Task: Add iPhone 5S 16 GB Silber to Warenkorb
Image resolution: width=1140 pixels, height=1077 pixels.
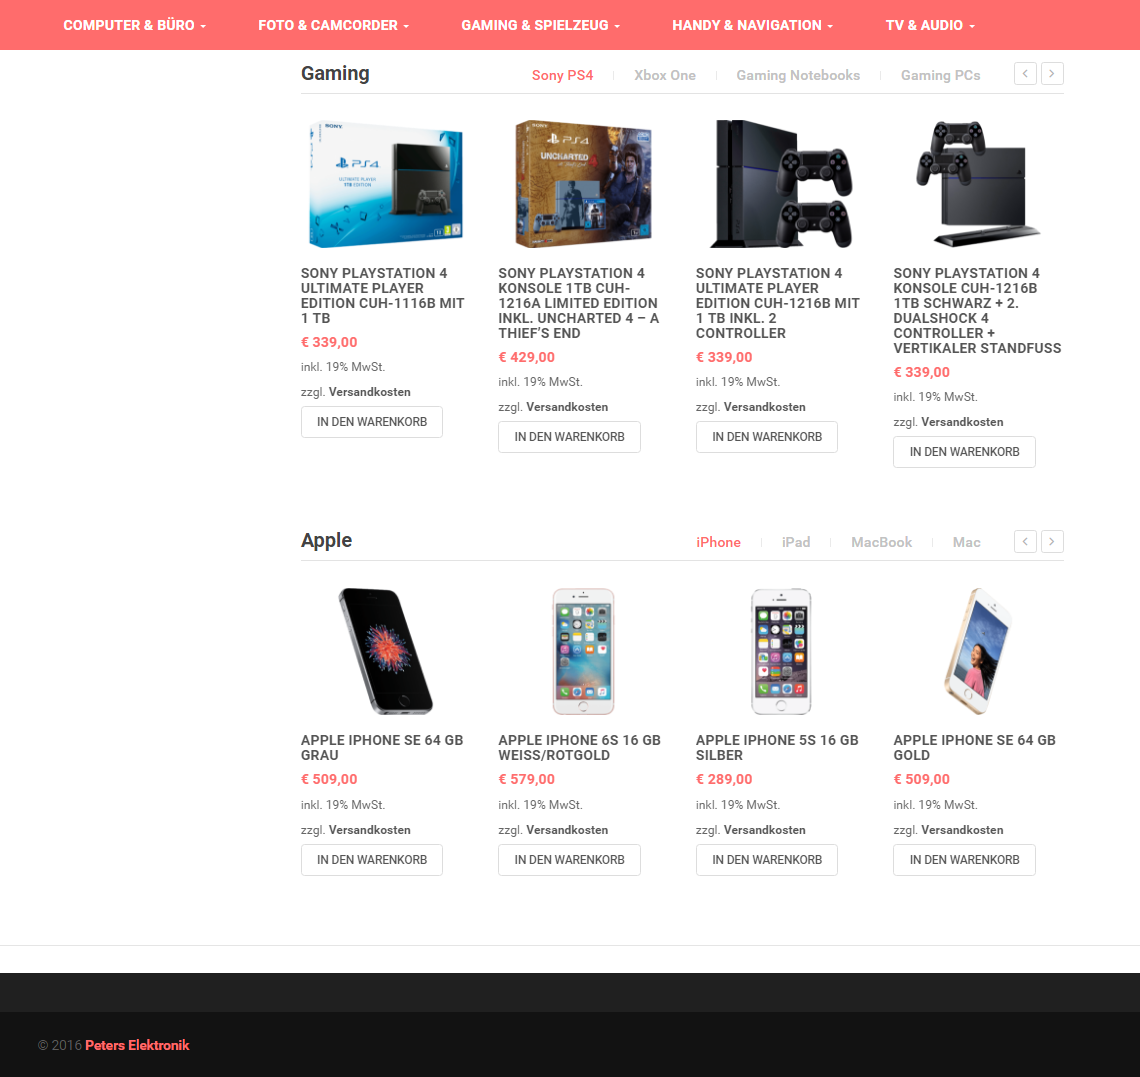Action: click(766, 860)
